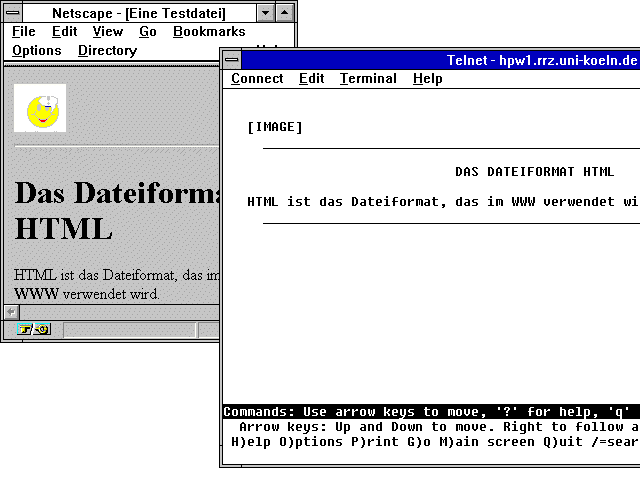The height and width of the screenshot is (480, 640).
Task: Open Netscape's Edit menu
Action: (64, 31)
